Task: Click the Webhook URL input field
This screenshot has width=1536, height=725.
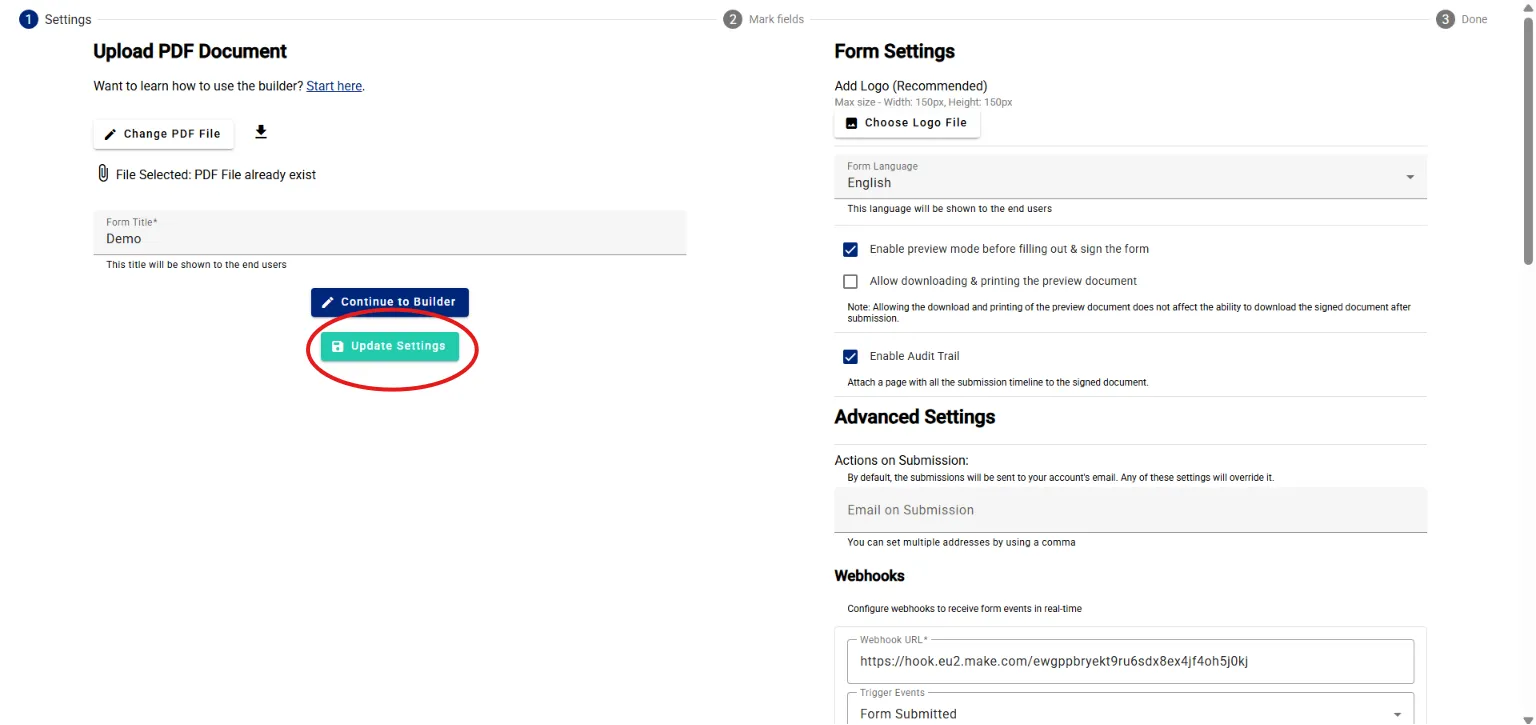Action: coord(1131,661)
